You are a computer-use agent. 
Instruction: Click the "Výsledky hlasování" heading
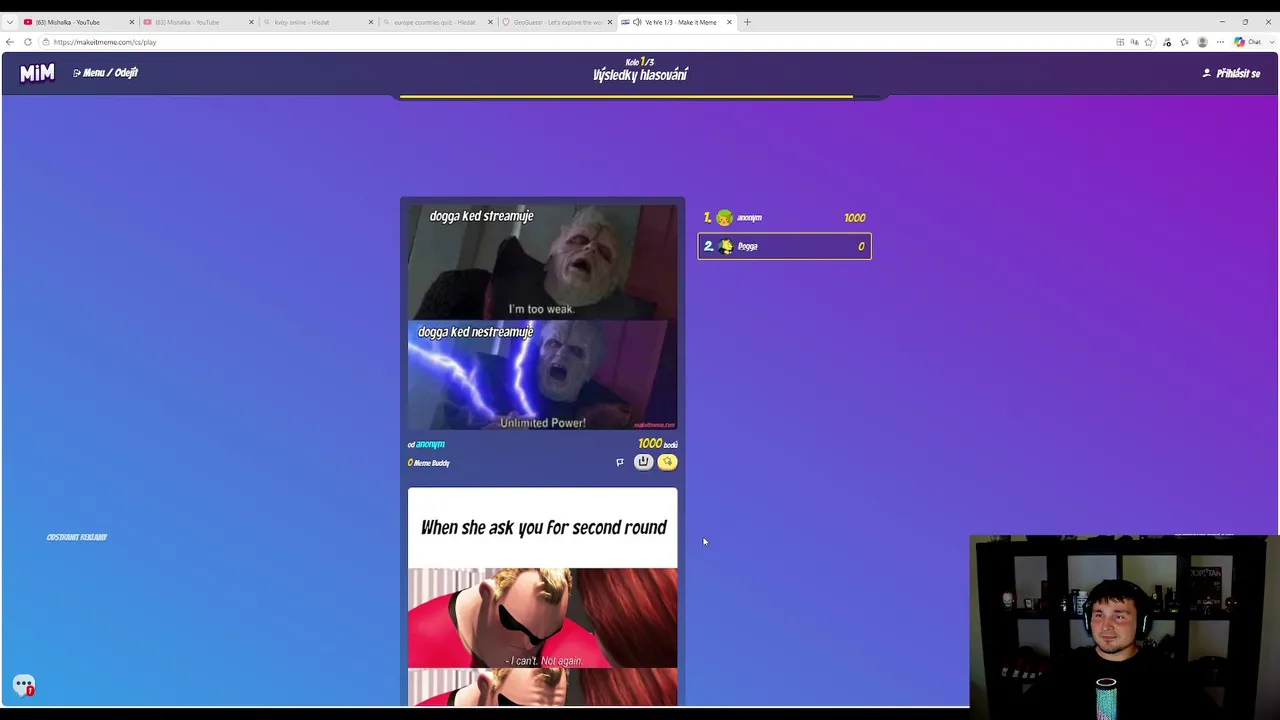pyautogui.click(x=640, y=75)
